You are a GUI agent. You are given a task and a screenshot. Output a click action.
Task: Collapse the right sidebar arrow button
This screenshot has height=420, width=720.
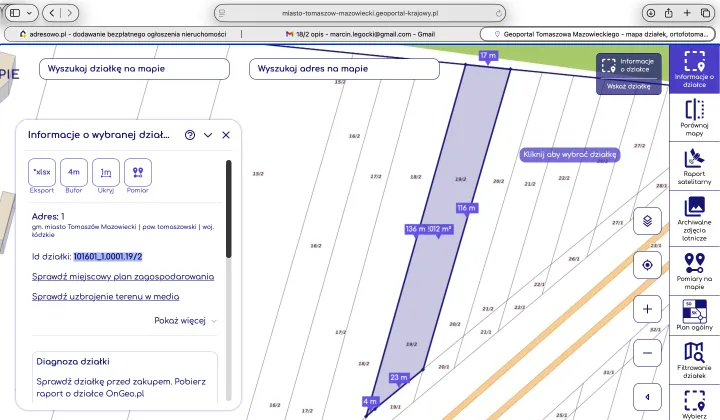pyautogui.click(x=647, y=397)
